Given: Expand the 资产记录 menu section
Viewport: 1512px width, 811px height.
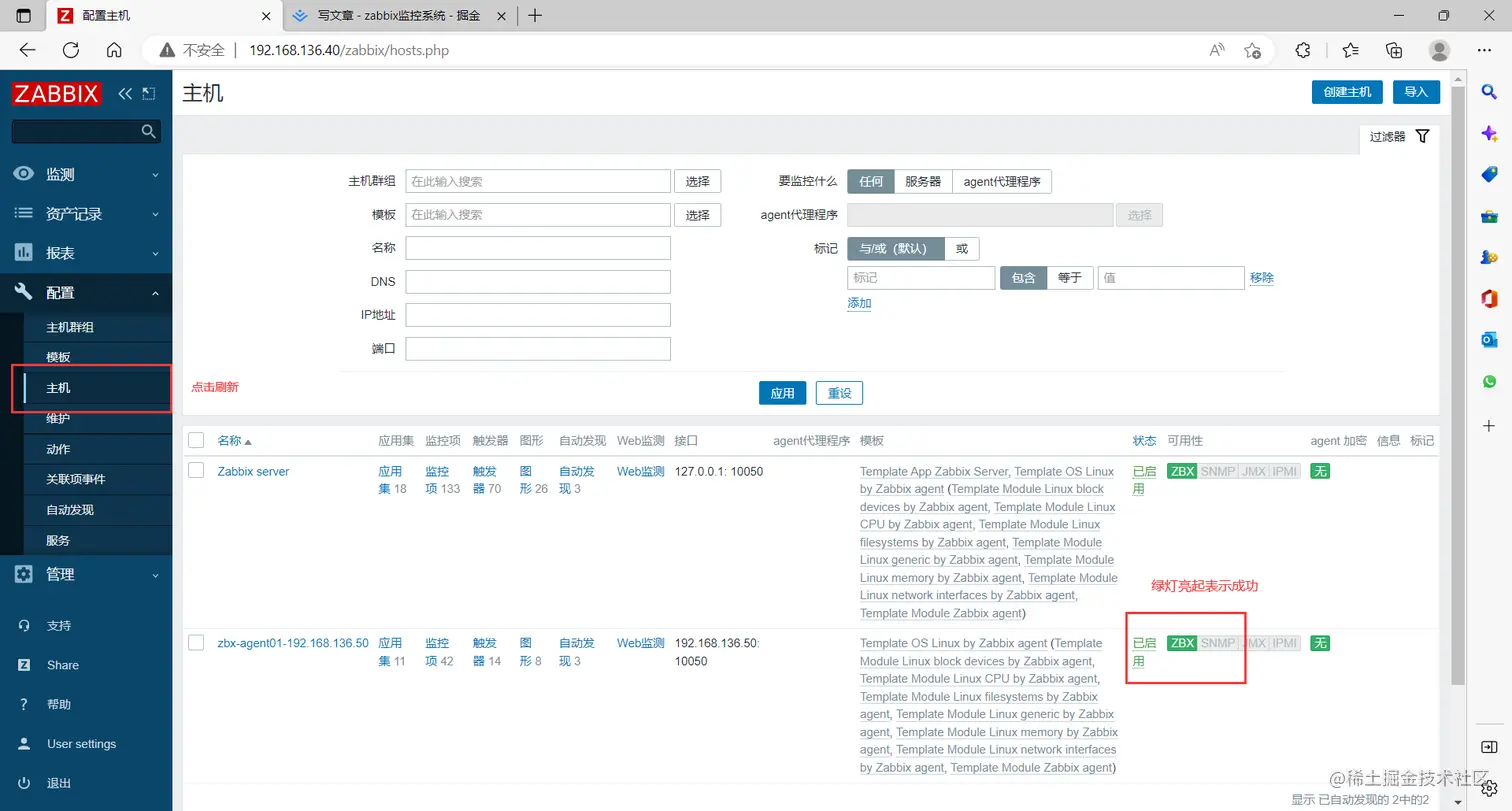Looking at the screenshot, I should [86, 213].
